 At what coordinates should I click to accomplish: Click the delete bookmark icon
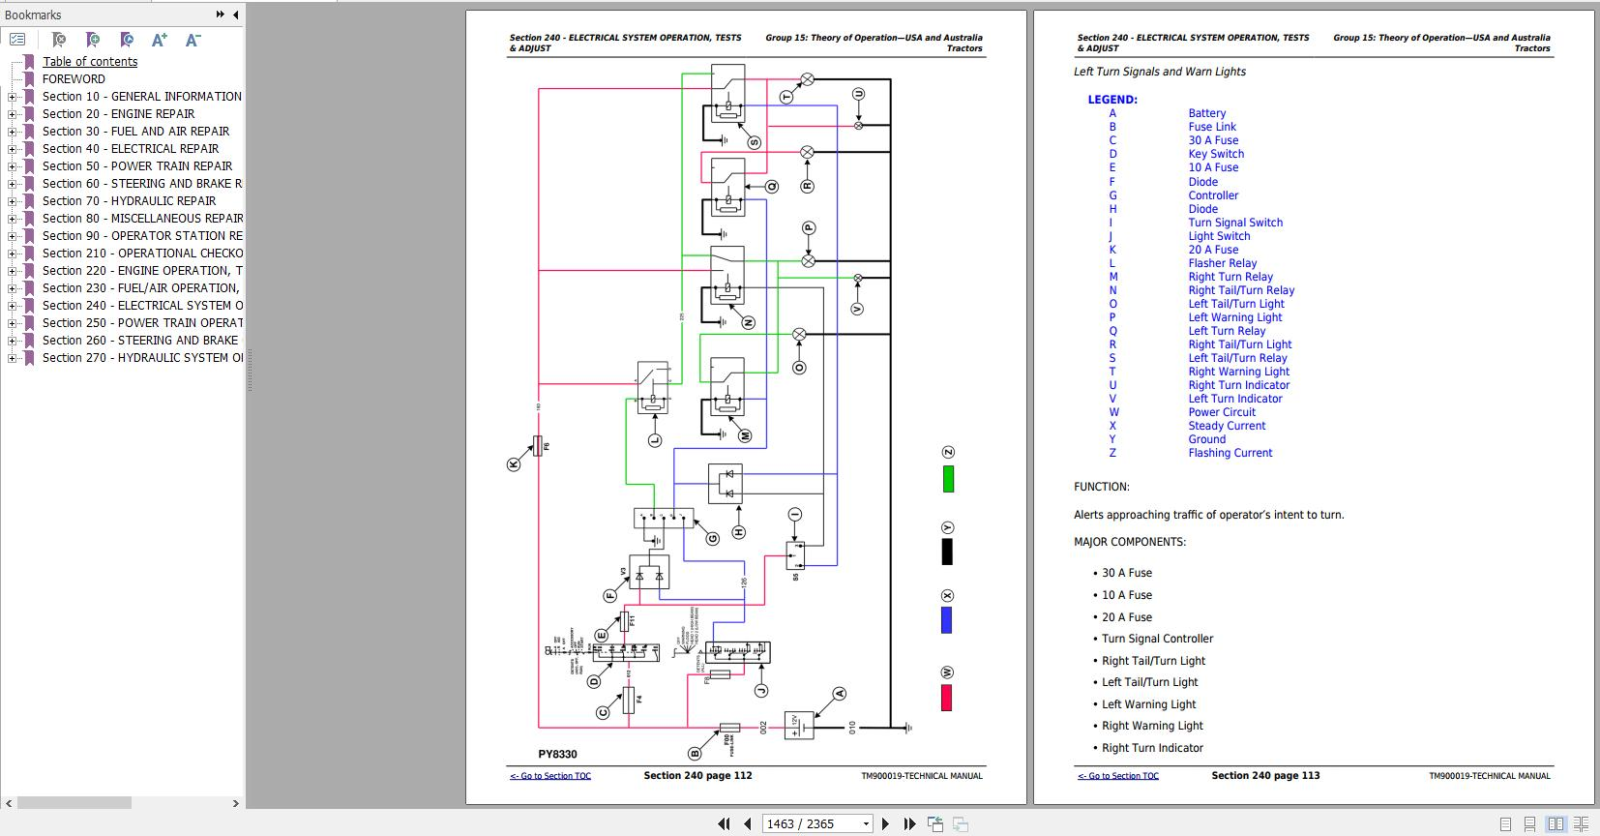coord(59,40)
